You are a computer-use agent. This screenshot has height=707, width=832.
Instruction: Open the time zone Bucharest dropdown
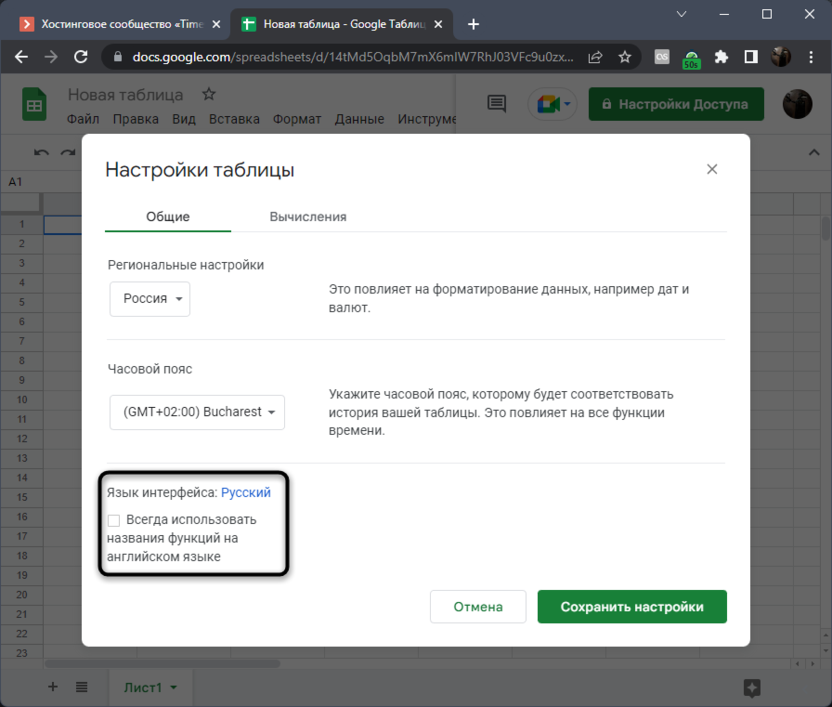tap(197, 412)
